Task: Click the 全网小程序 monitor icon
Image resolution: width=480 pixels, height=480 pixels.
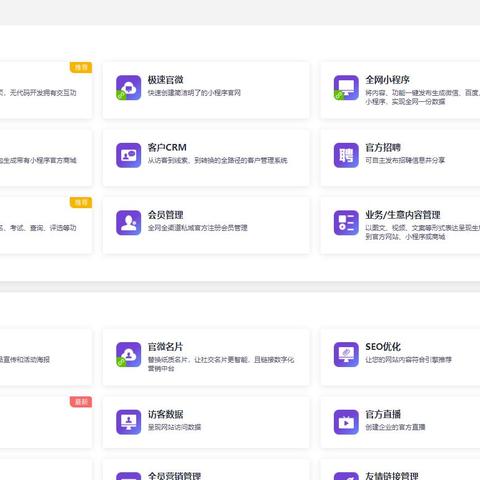Action: [x=346, y=88]
